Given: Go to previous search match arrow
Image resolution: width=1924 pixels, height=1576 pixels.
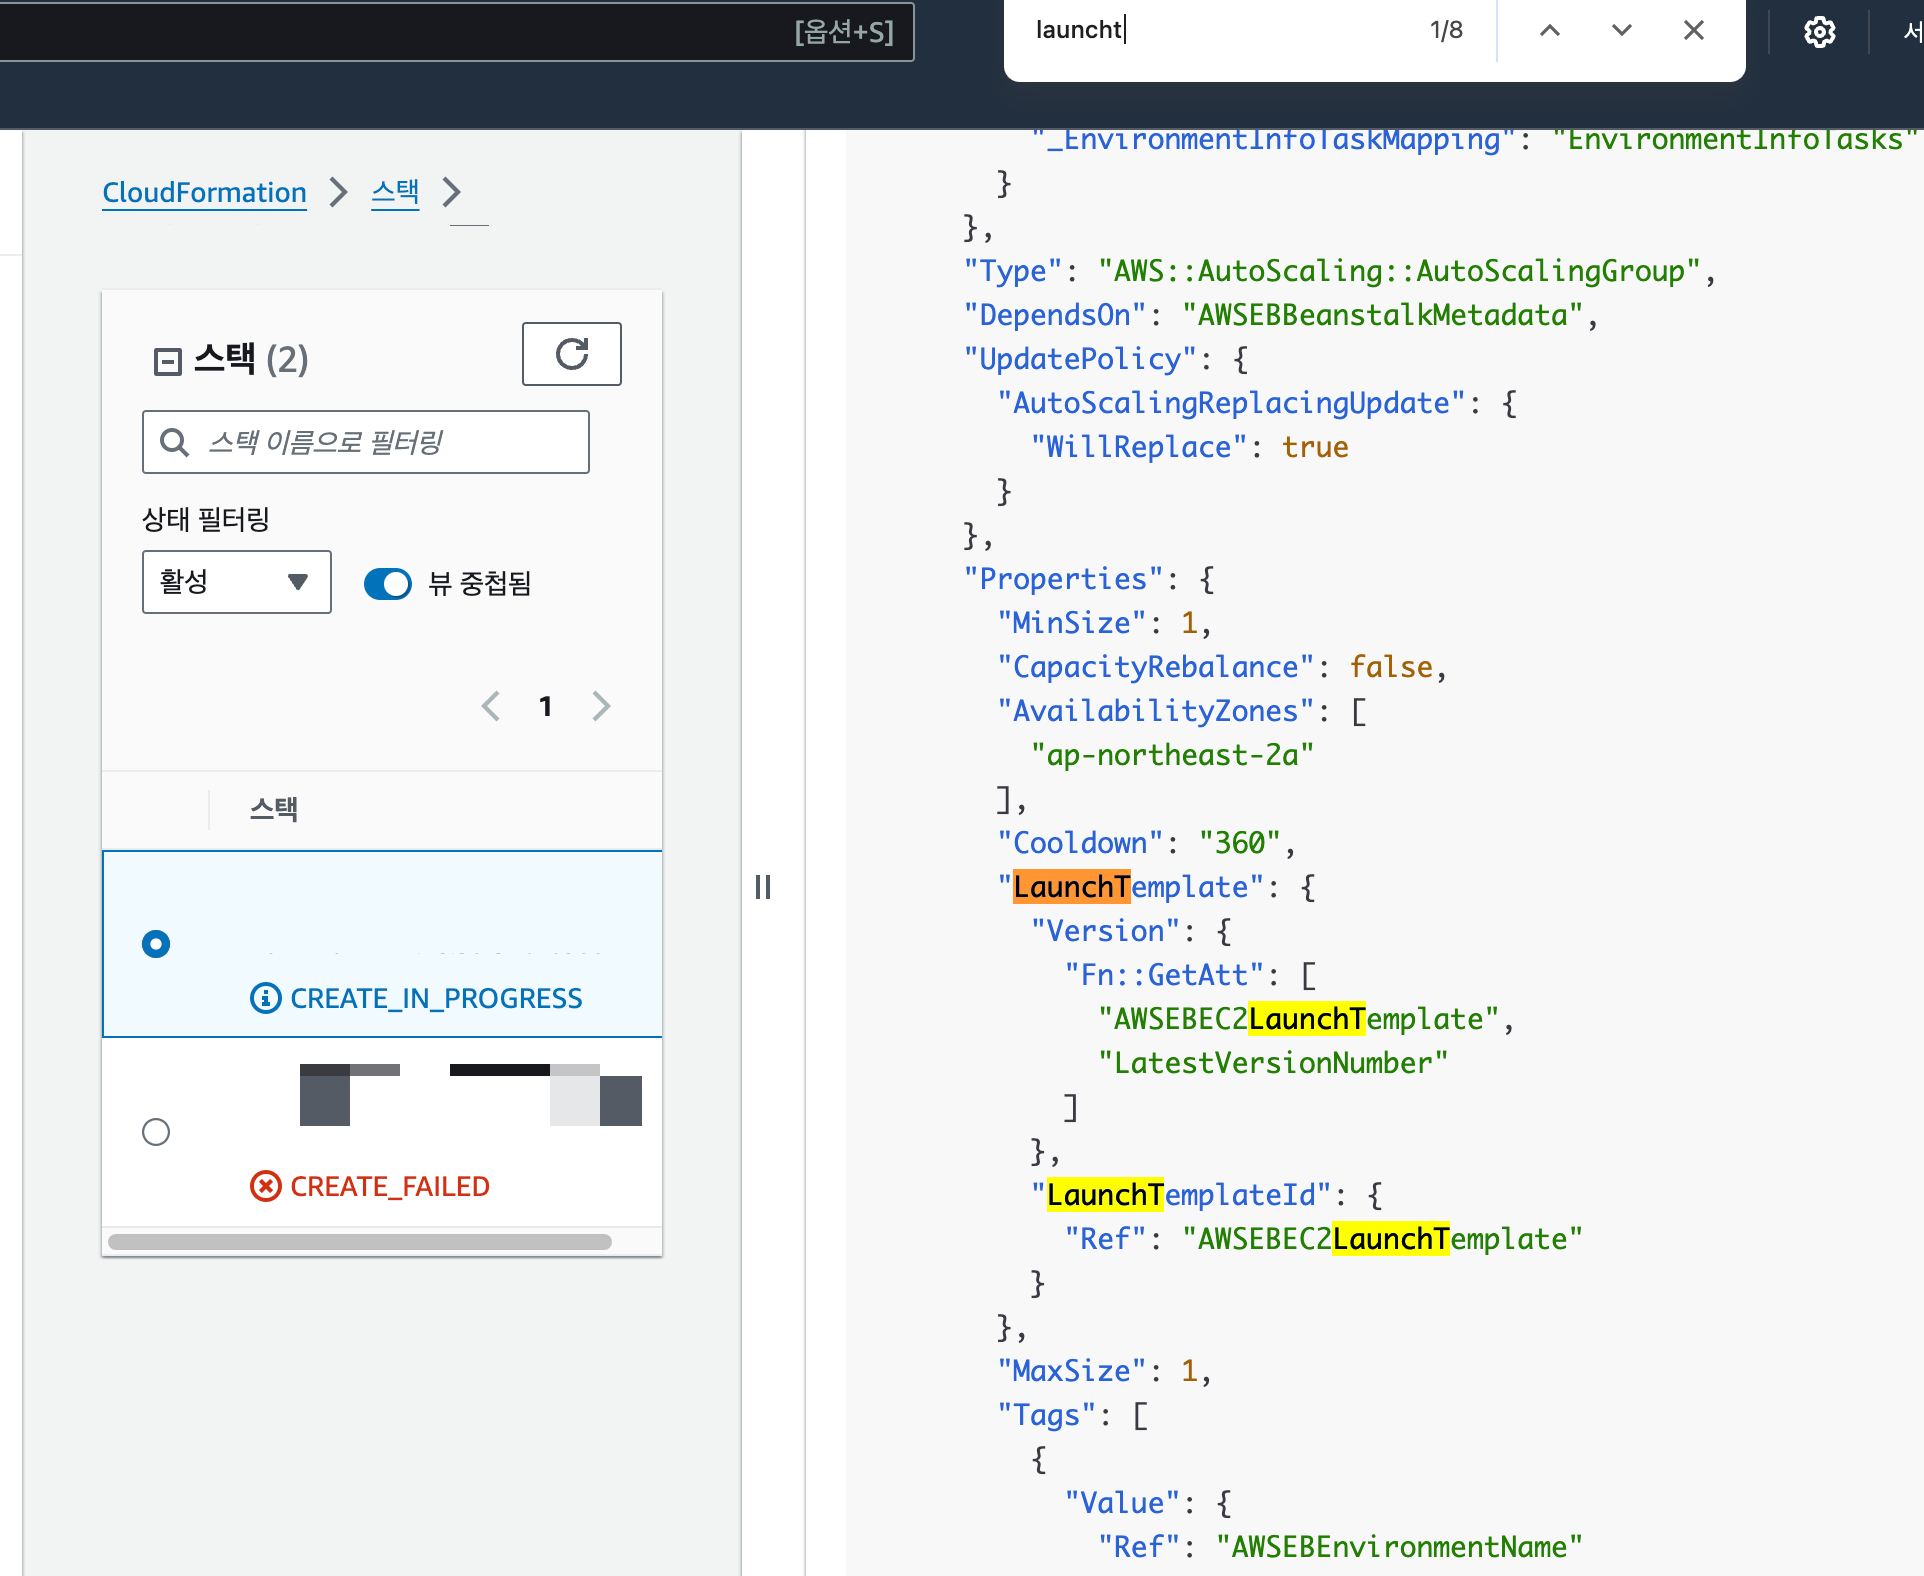Looking at the screenshot, I should point(1549,31).
